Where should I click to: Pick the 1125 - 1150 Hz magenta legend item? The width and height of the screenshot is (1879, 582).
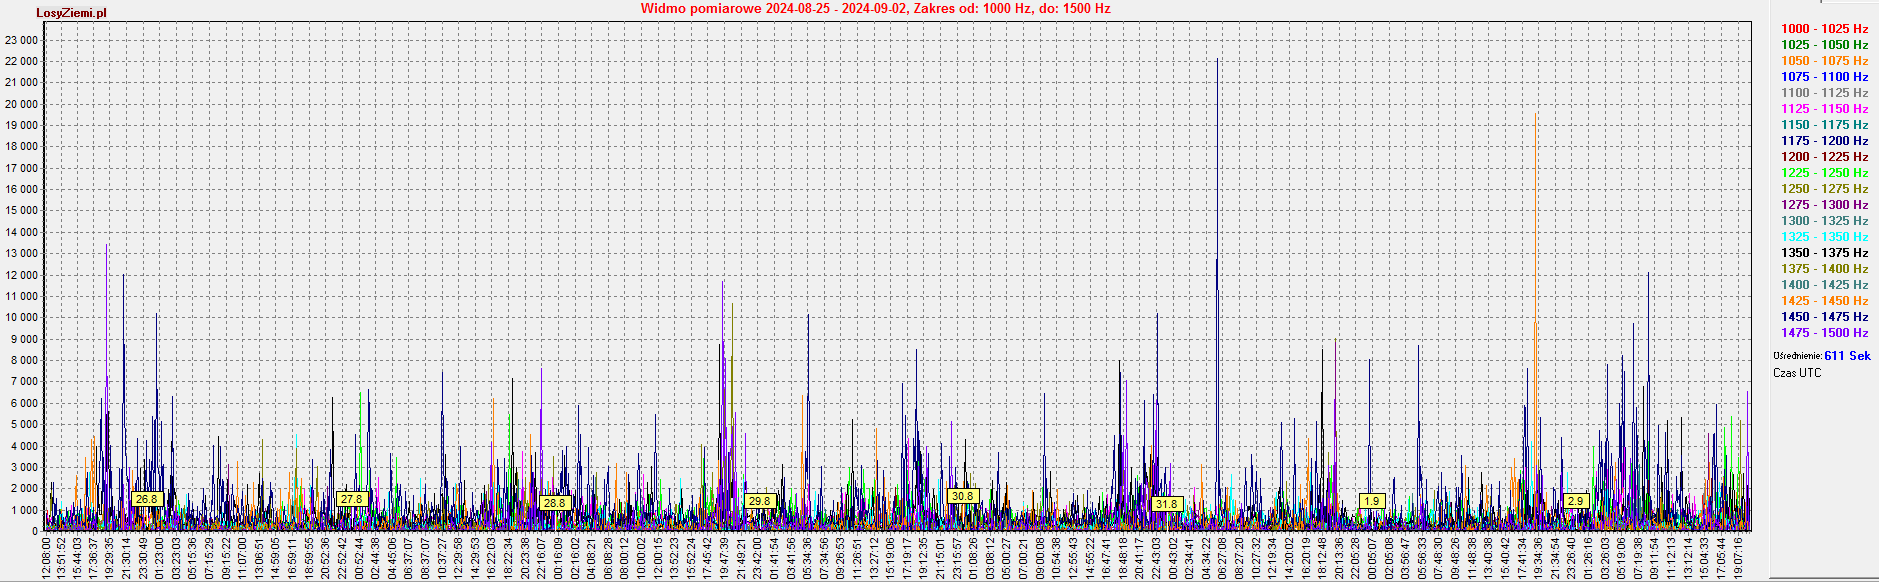1824,109
